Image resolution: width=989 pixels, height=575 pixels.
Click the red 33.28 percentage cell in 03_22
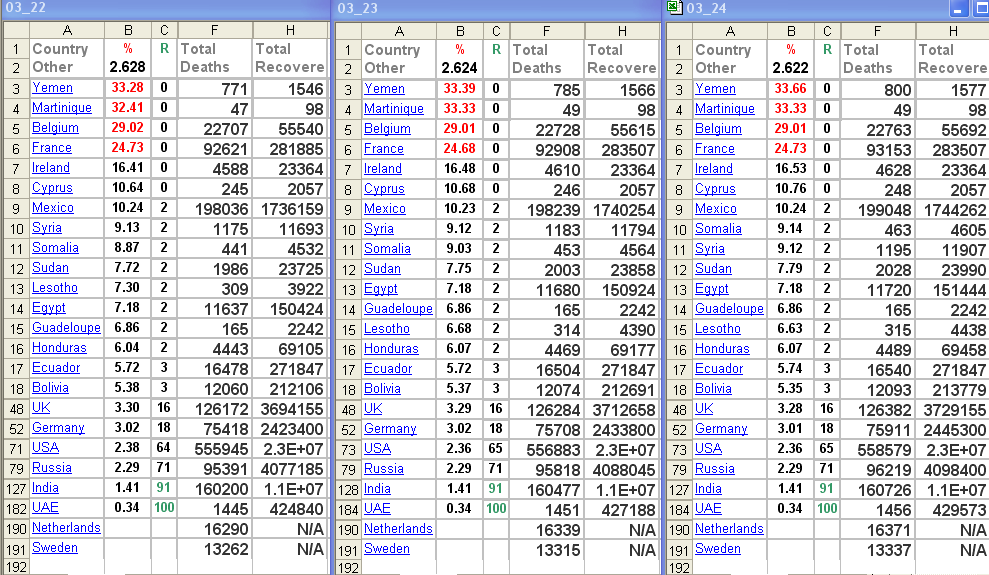click(127, 88)
